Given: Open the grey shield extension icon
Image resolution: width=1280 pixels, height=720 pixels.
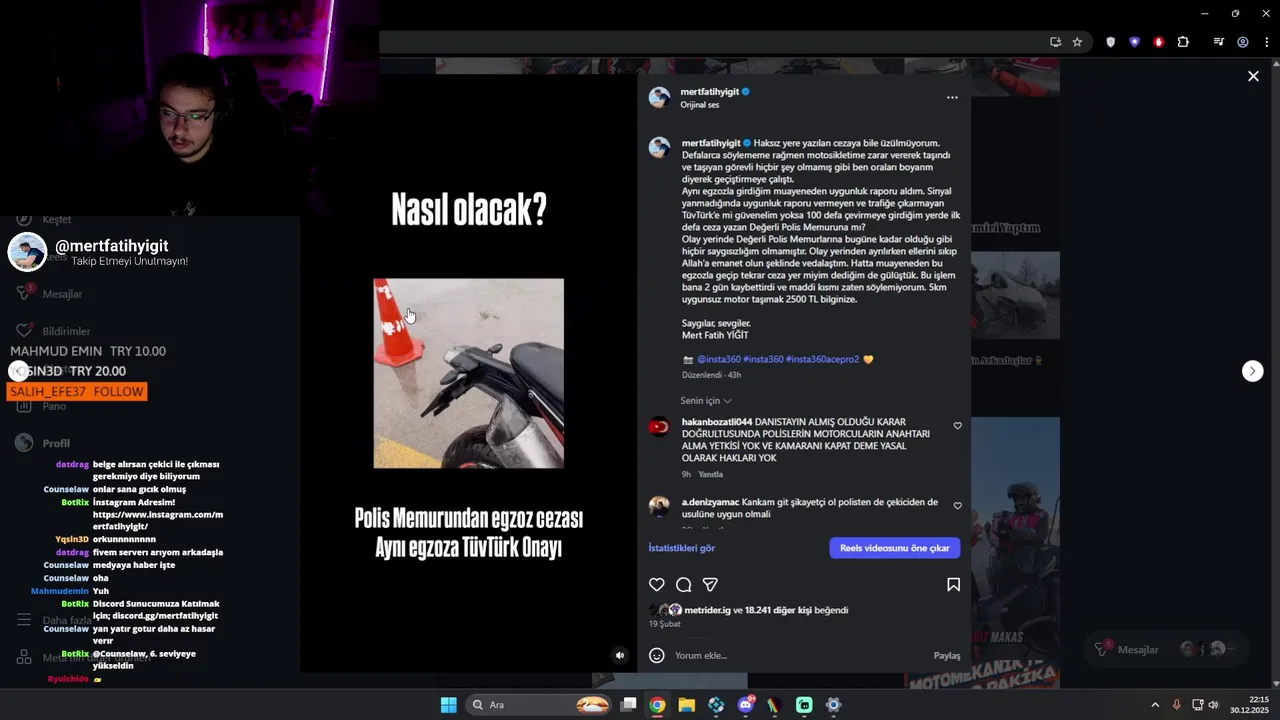Looking at the screenshot, I should [1110, 42].
